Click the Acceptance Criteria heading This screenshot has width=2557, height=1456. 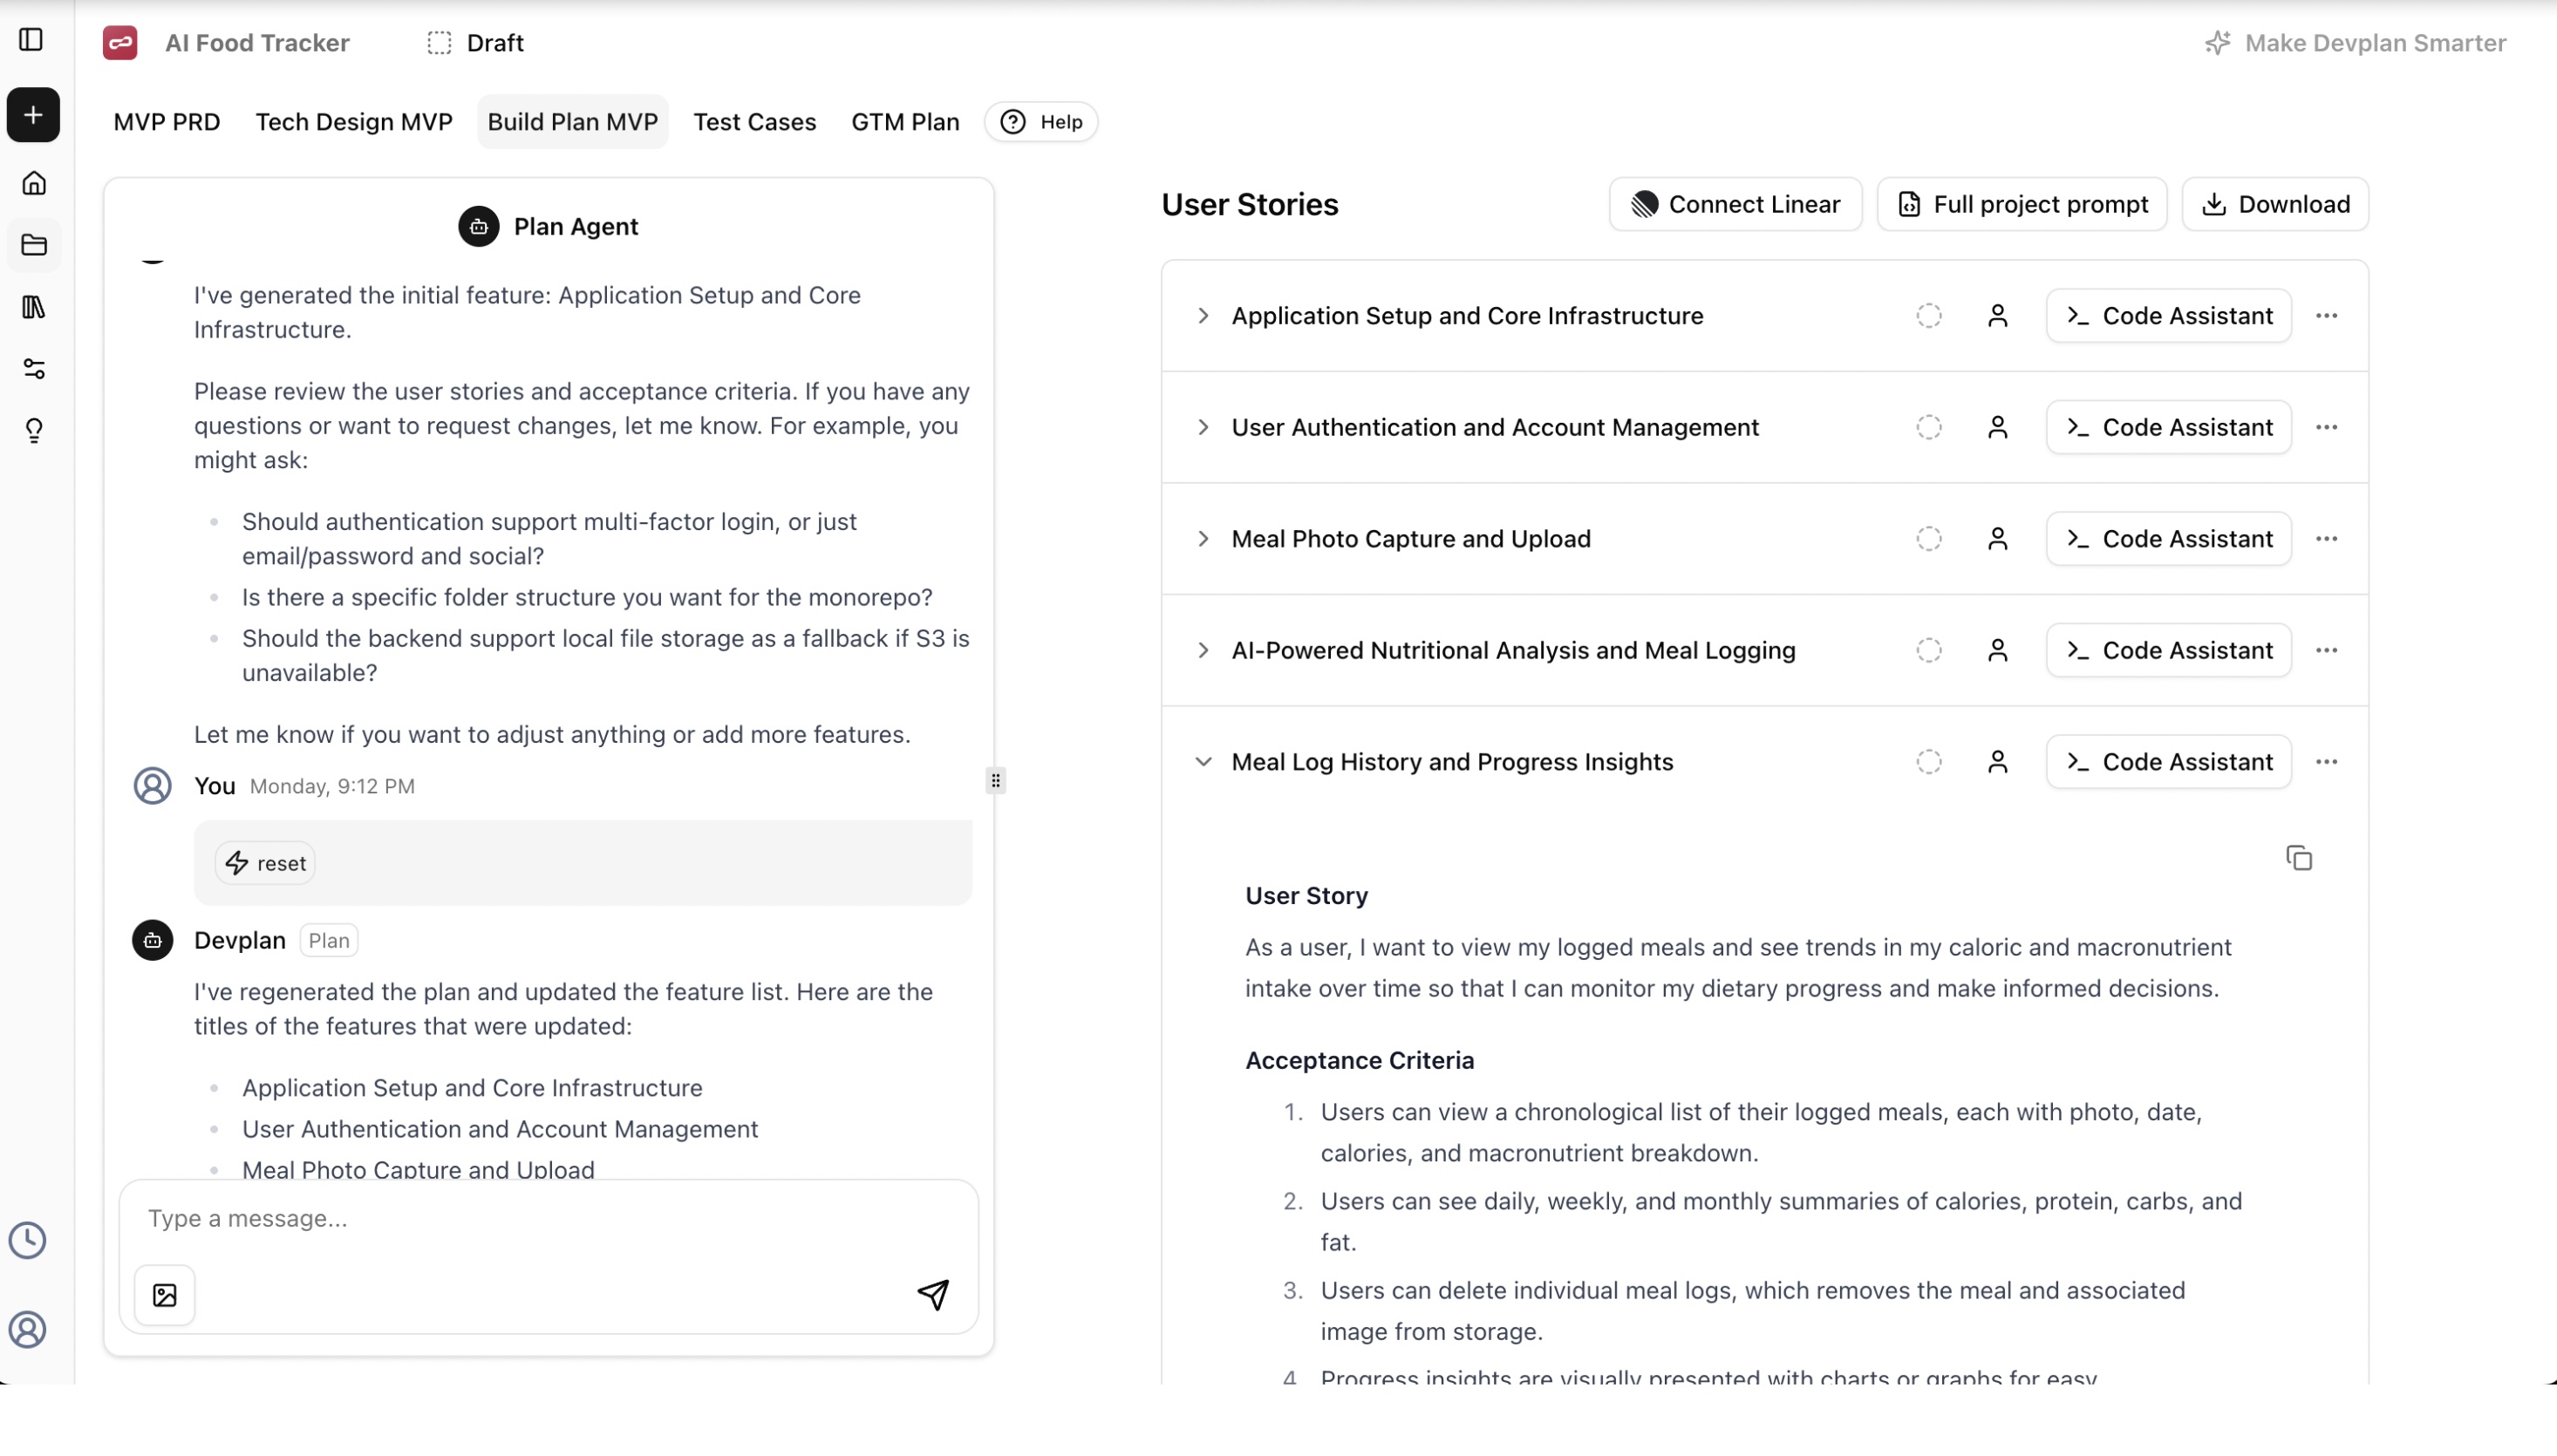point(1360,1061)
